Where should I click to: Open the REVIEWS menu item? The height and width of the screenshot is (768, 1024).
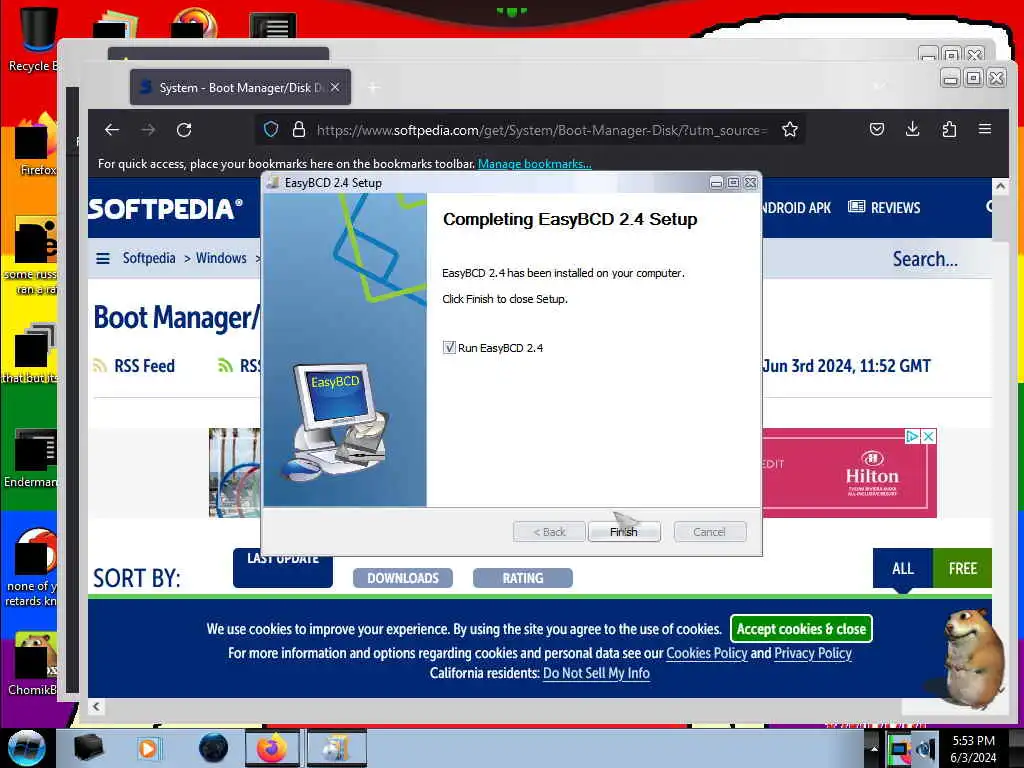(884, 208)
